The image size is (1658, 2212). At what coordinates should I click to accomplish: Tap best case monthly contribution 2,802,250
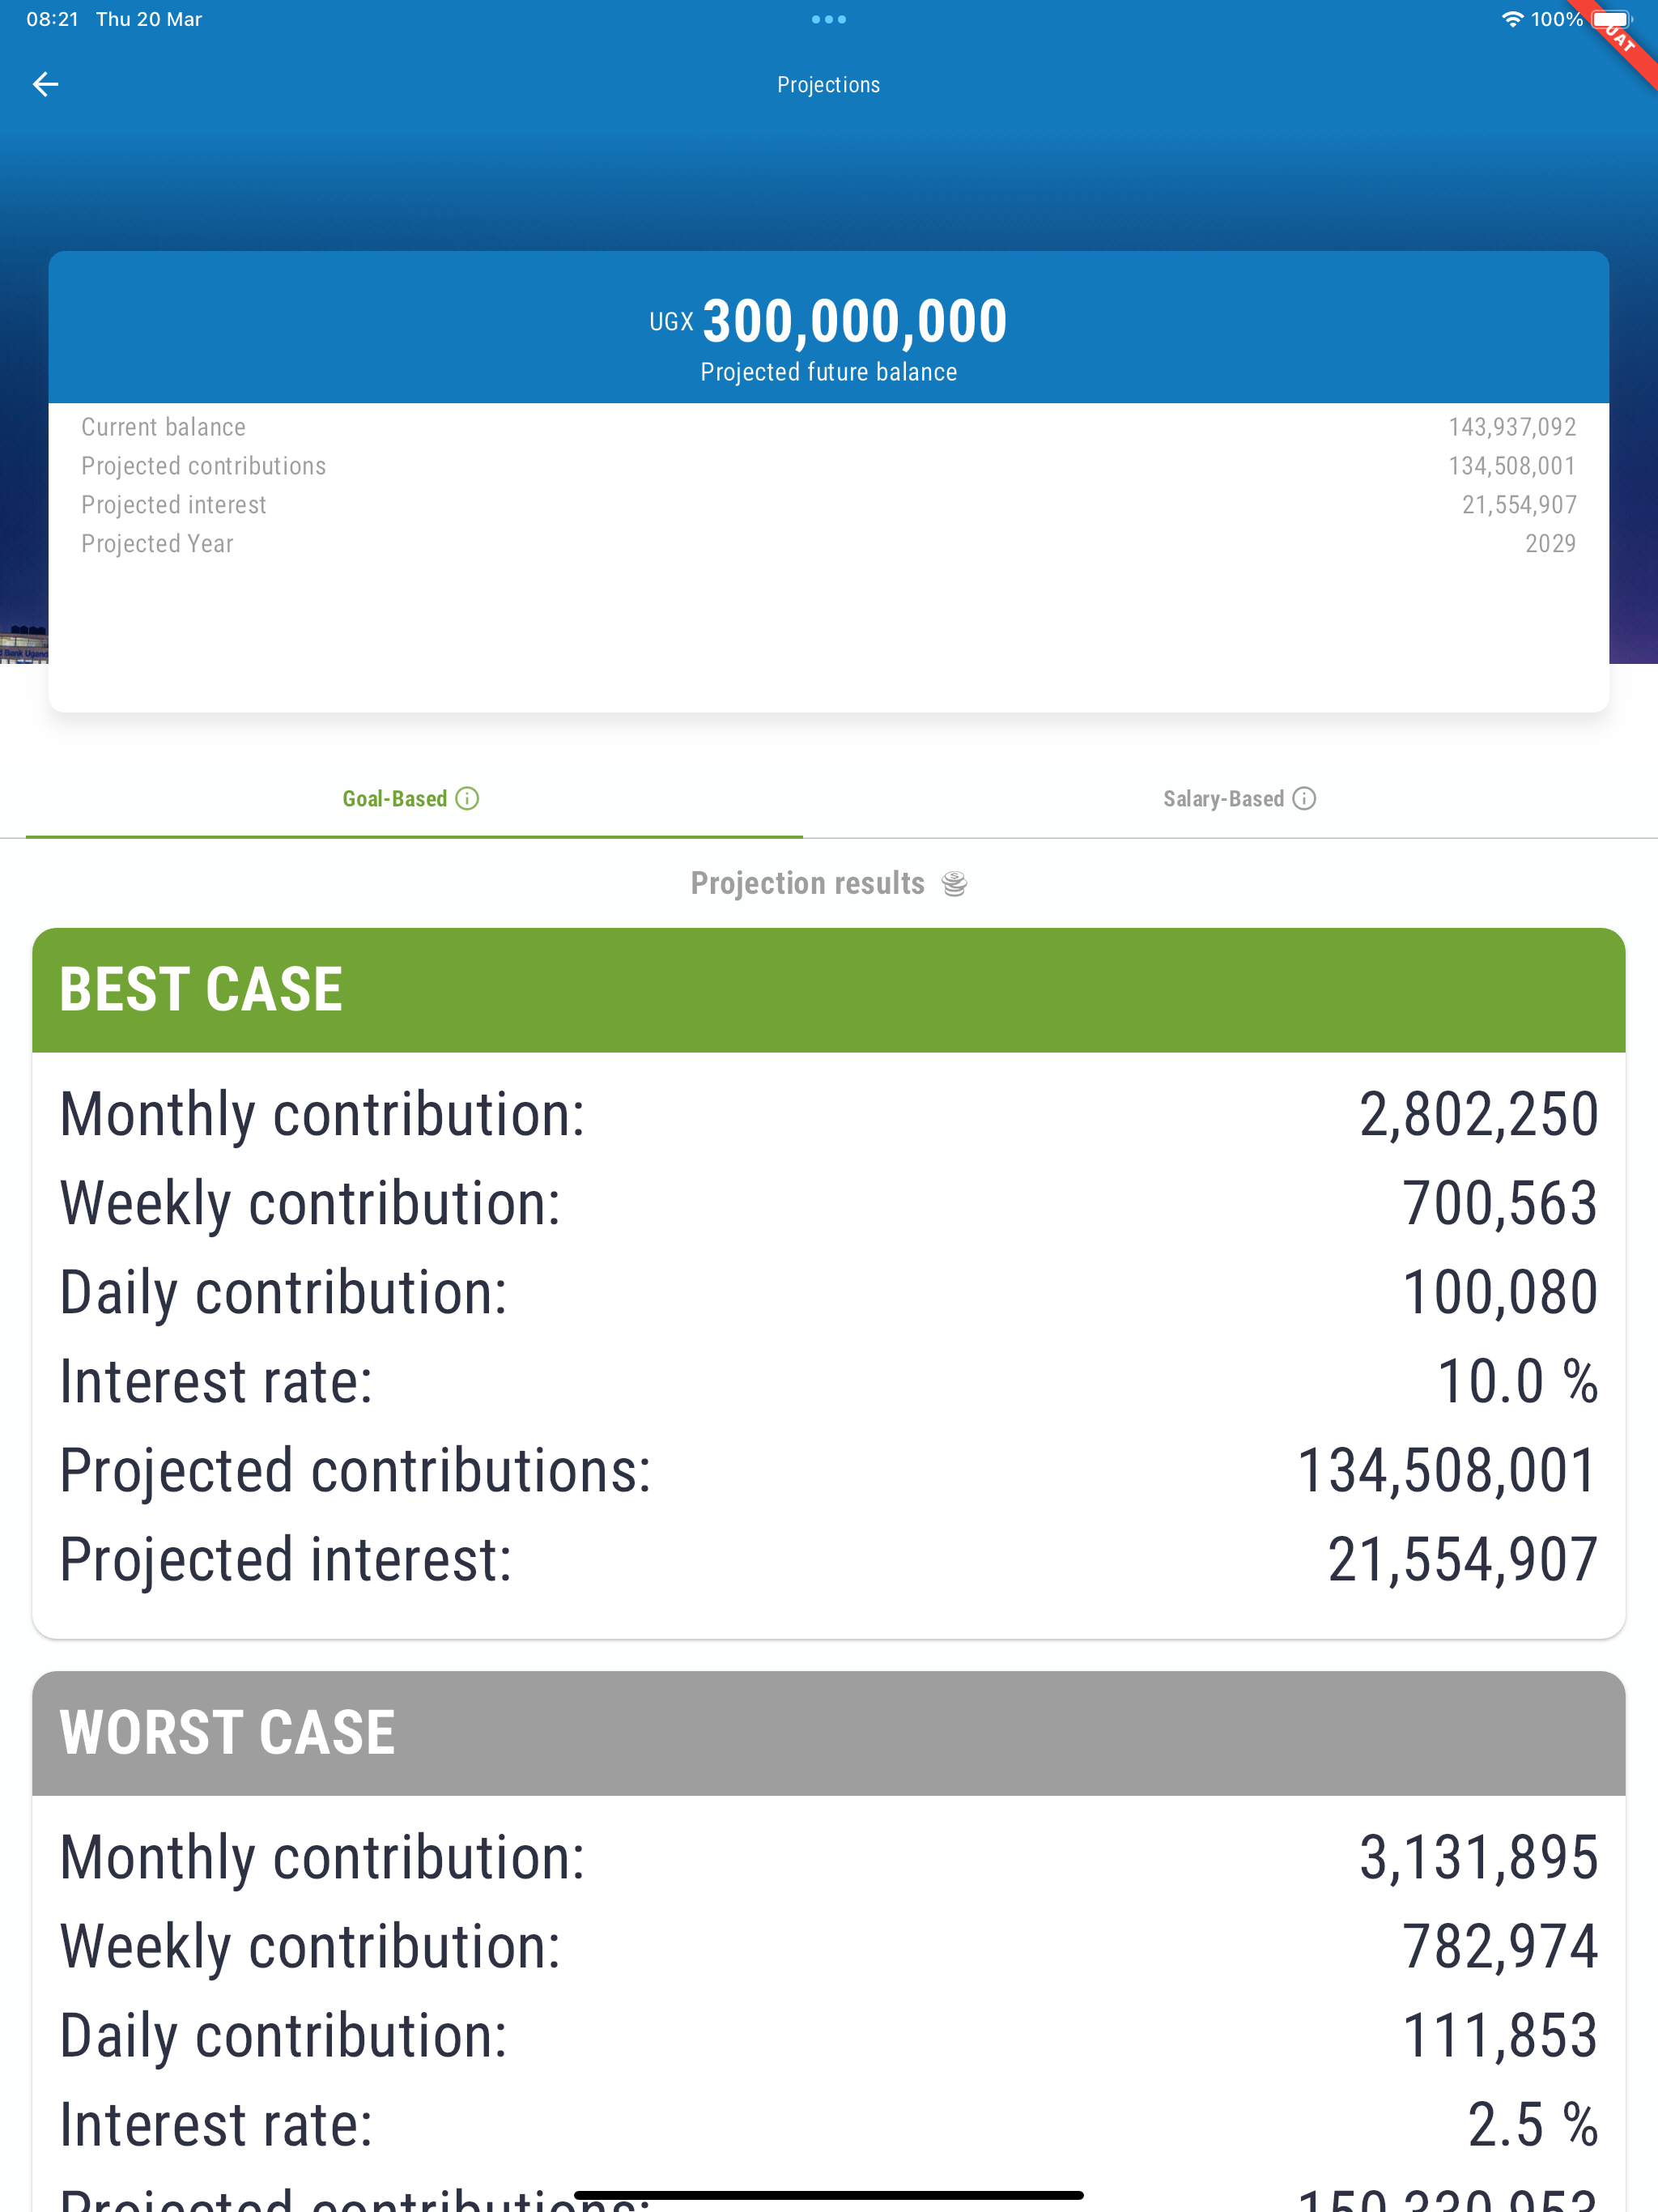(x=1478, y=1114)
